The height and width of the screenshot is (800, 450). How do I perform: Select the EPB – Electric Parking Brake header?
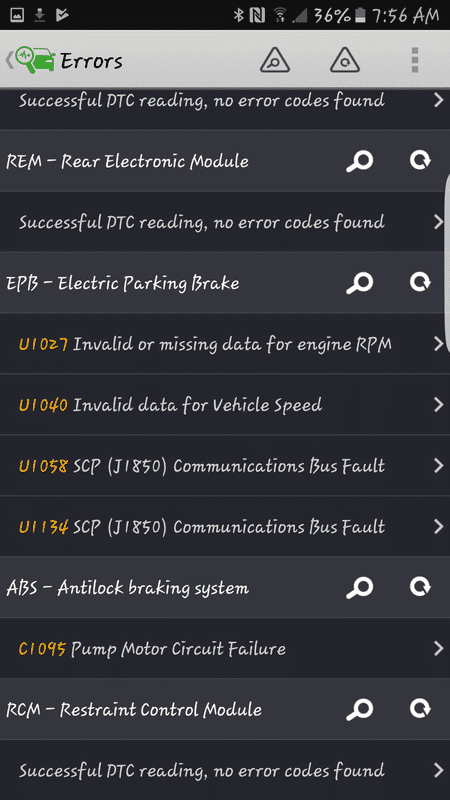(225, 283)
